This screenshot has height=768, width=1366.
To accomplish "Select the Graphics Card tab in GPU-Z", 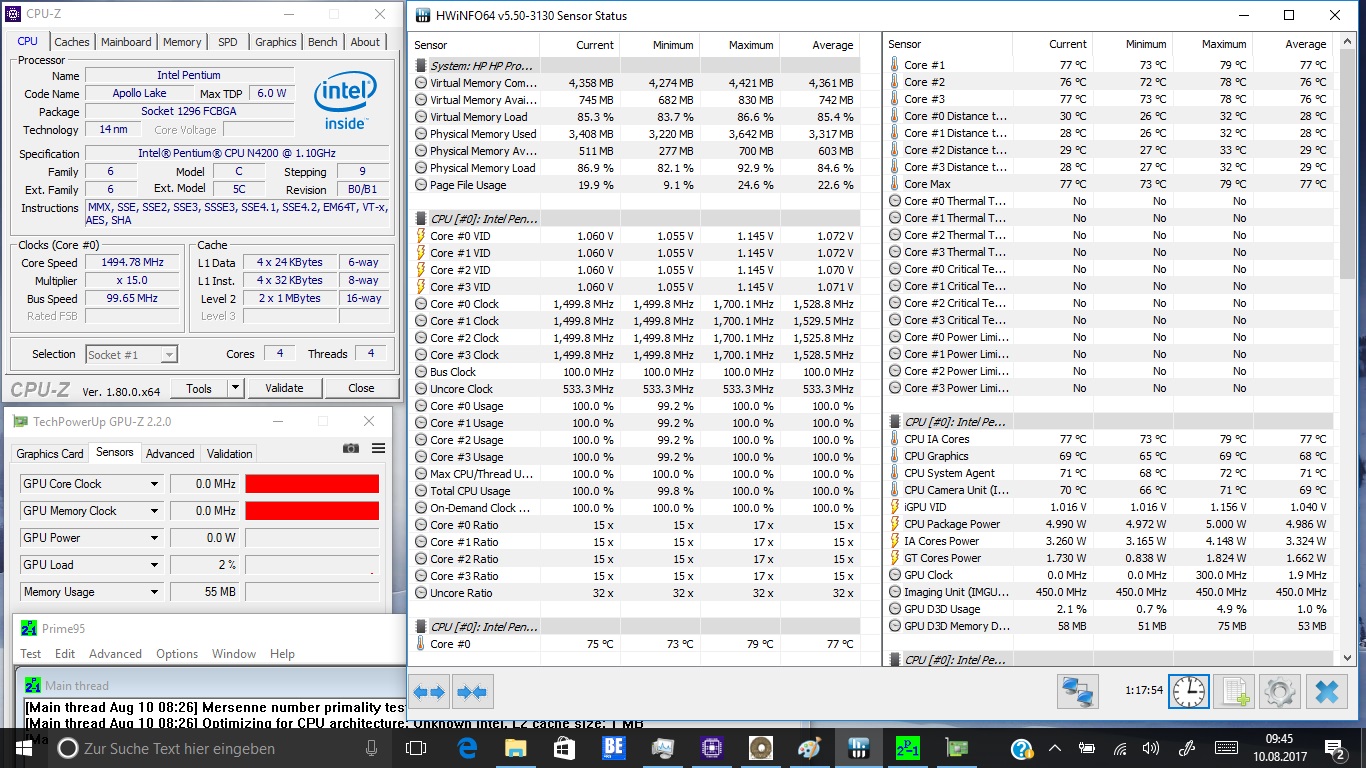I will 50,453.
